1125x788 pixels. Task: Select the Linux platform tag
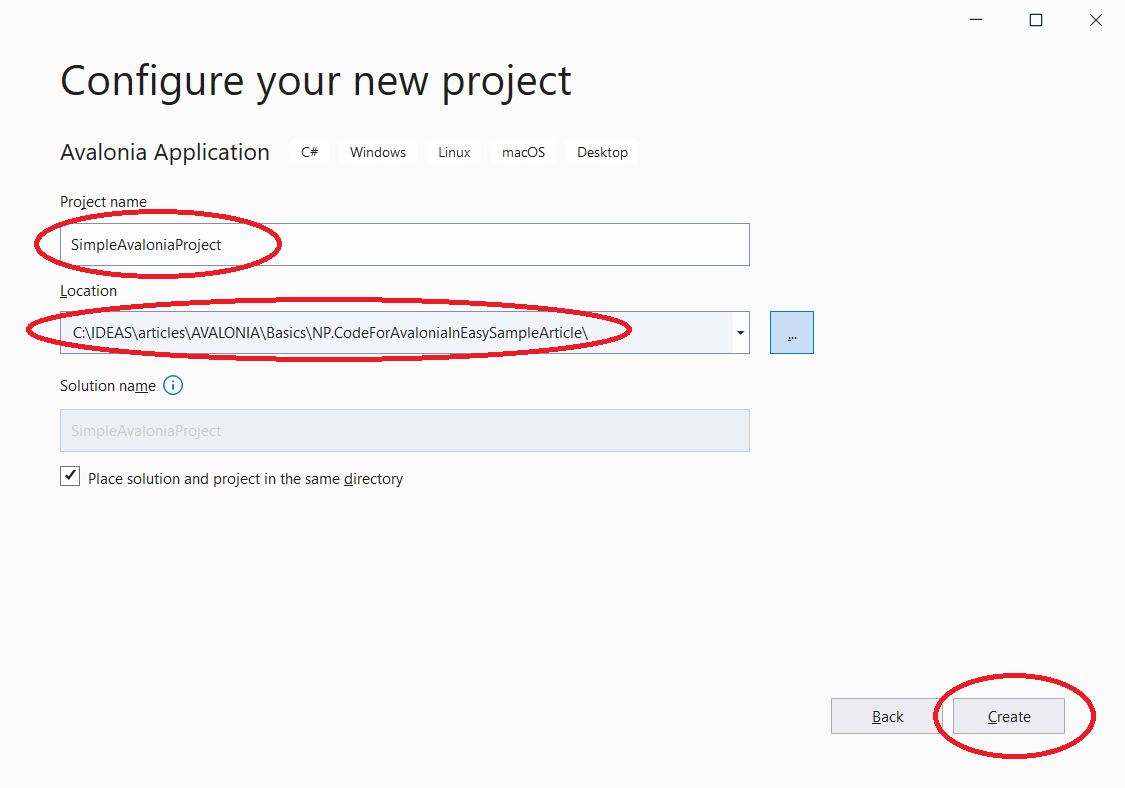[x=454, y=152]
